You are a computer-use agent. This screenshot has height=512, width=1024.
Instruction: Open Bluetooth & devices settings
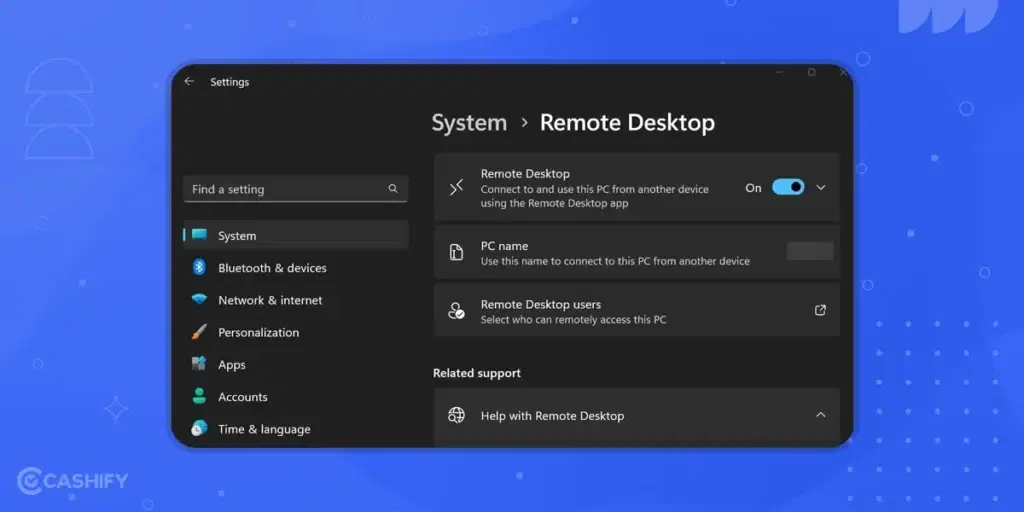point(296,267)
